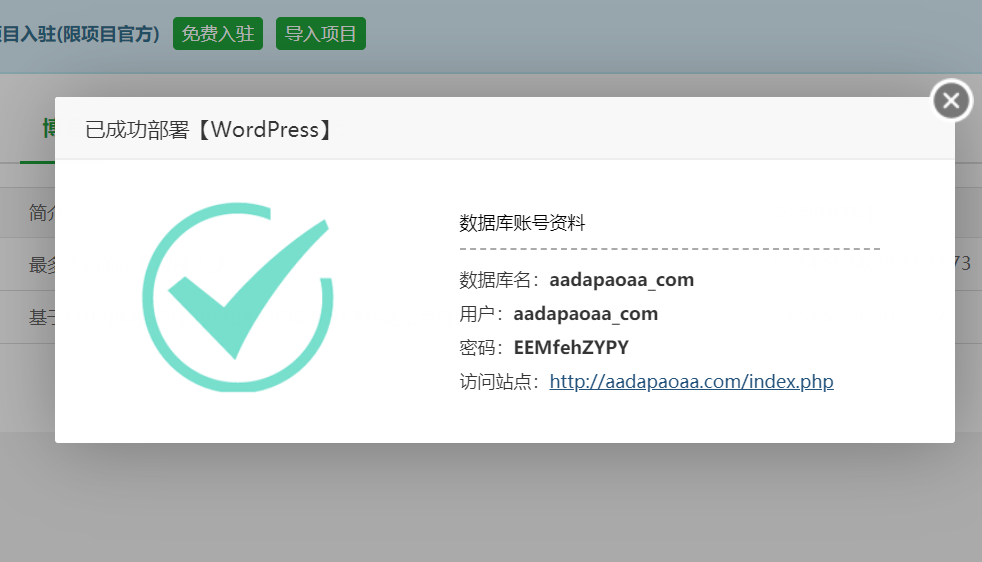Click the 项目入驻(限项目官方) label
Screen dimensions: 982x562
coord(80,34)
